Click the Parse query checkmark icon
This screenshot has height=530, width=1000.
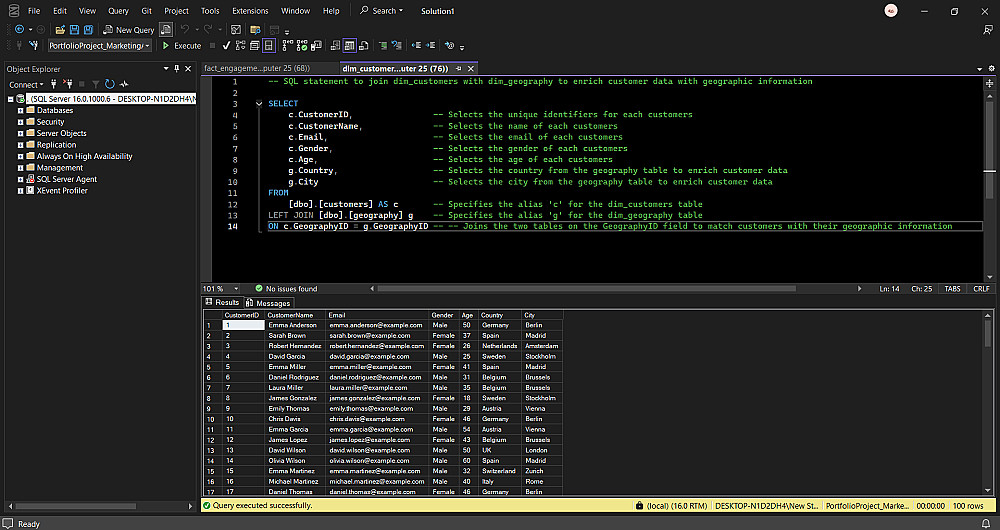tap(226, 46)
